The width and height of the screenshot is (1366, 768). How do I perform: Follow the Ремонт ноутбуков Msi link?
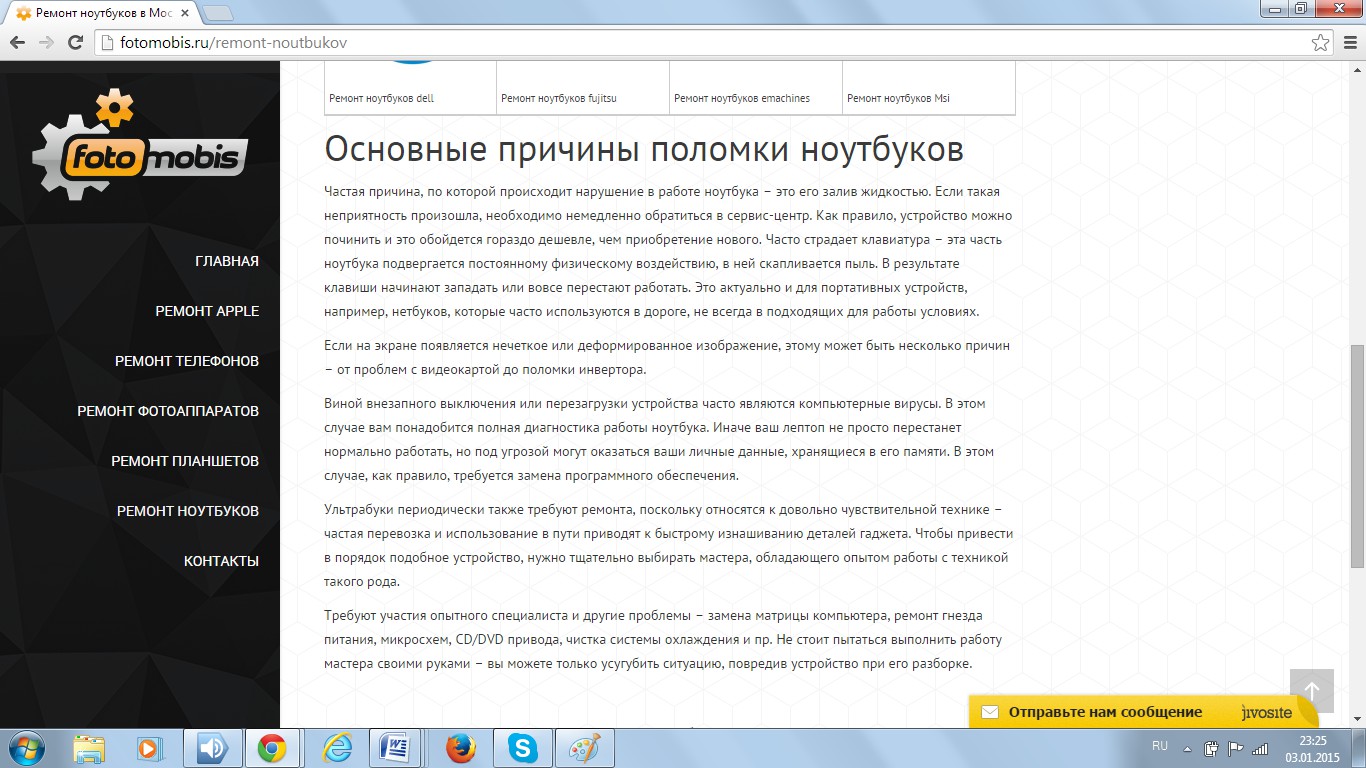898,98
